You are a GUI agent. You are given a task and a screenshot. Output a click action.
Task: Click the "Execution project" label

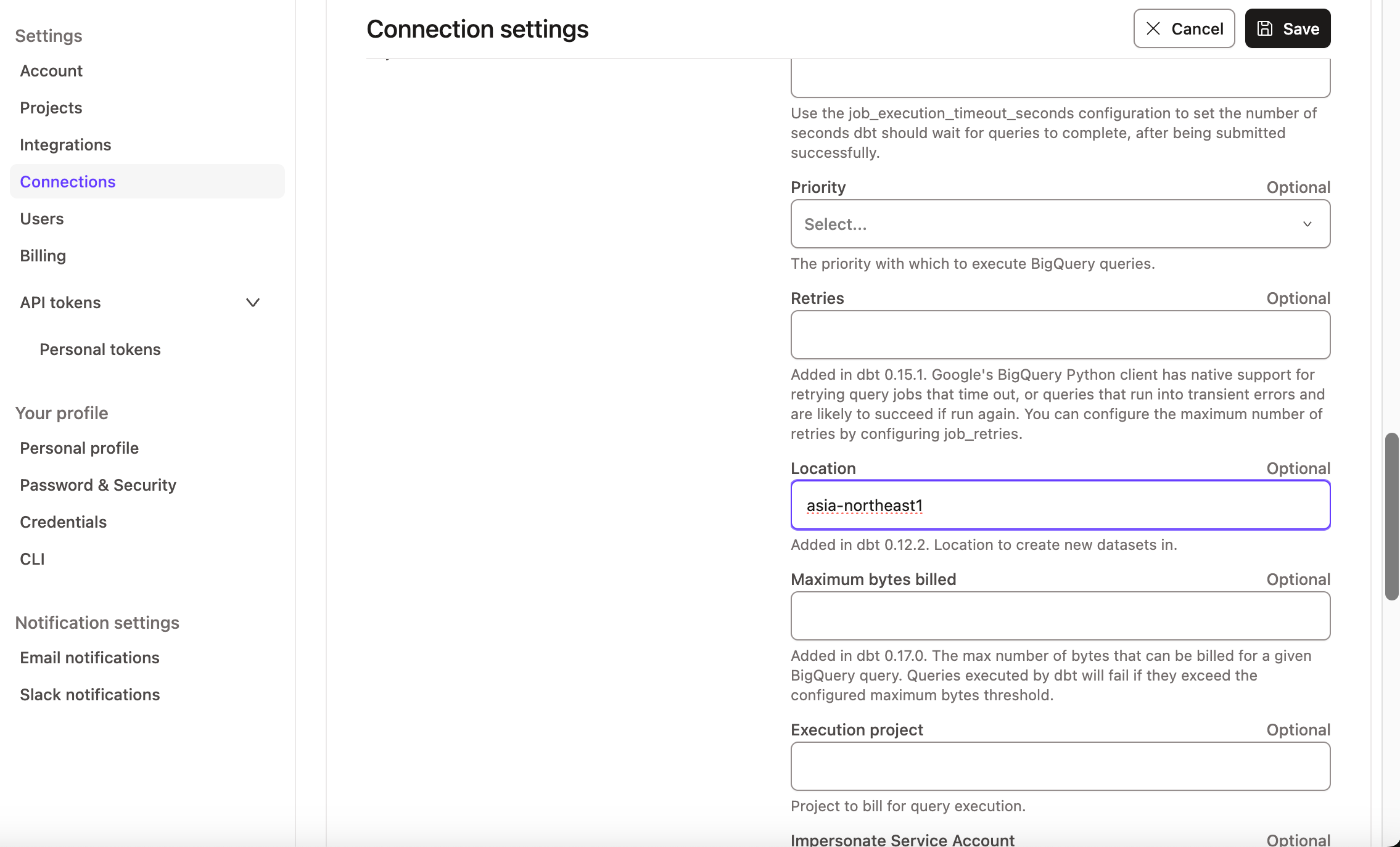pos(857,730)
